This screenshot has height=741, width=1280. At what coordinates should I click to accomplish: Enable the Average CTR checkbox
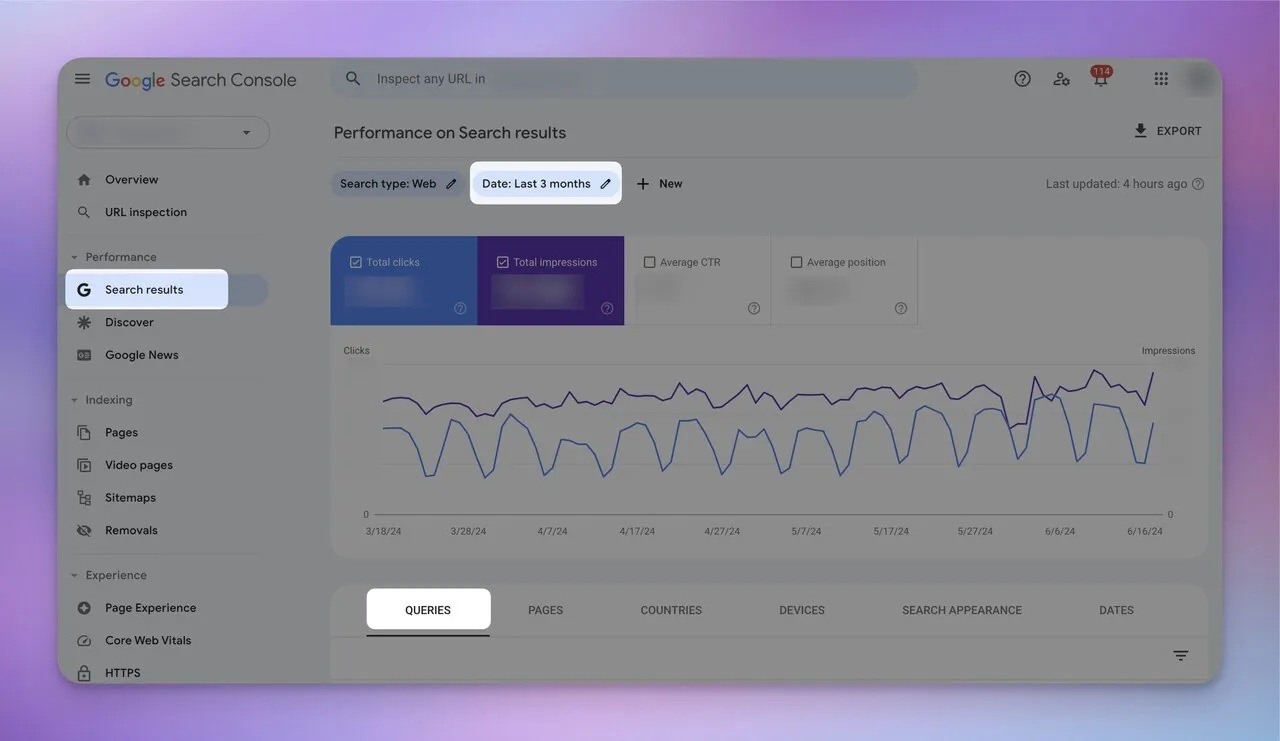coord(650,262)
